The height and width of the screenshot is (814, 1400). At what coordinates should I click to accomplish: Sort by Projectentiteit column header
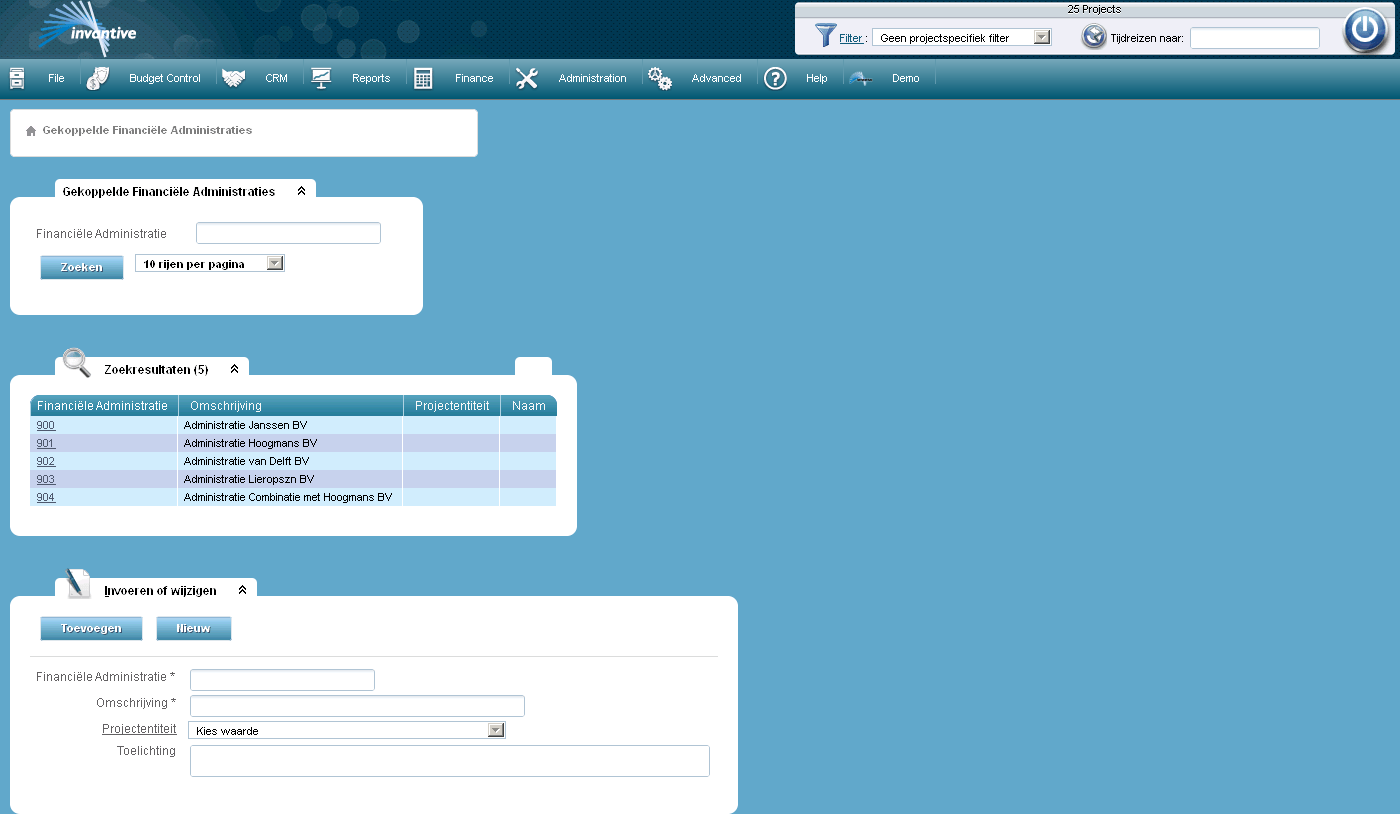pyautogui.click(x=452, y=405)
